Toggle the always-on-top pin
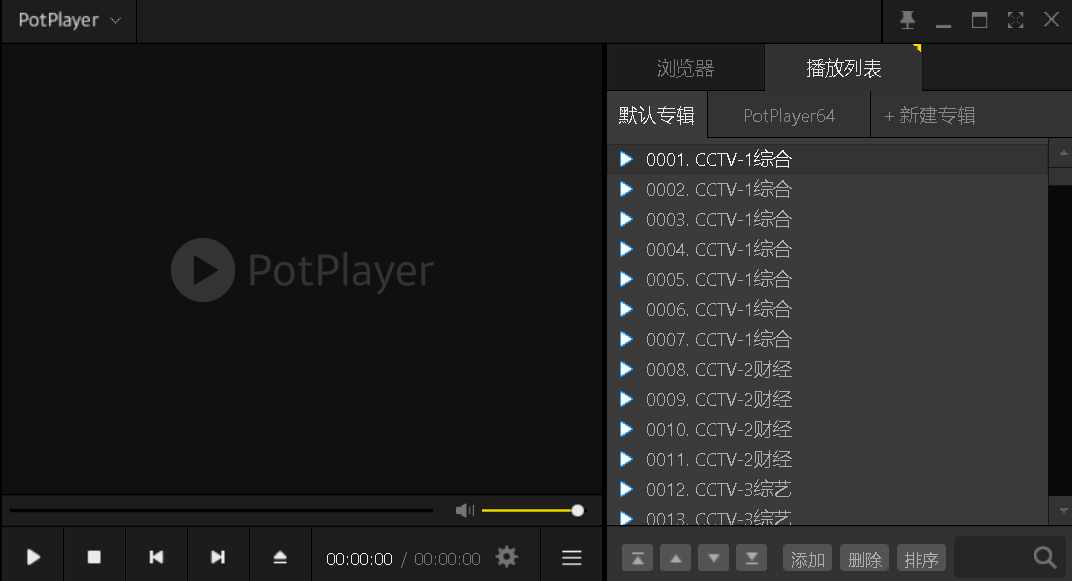 pos(907,19)
